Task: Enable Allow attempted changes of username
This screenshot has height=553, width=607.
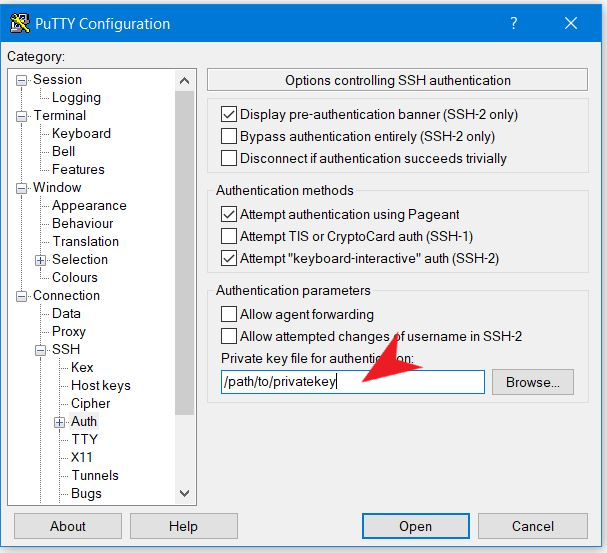Action: tap(229, 336)
